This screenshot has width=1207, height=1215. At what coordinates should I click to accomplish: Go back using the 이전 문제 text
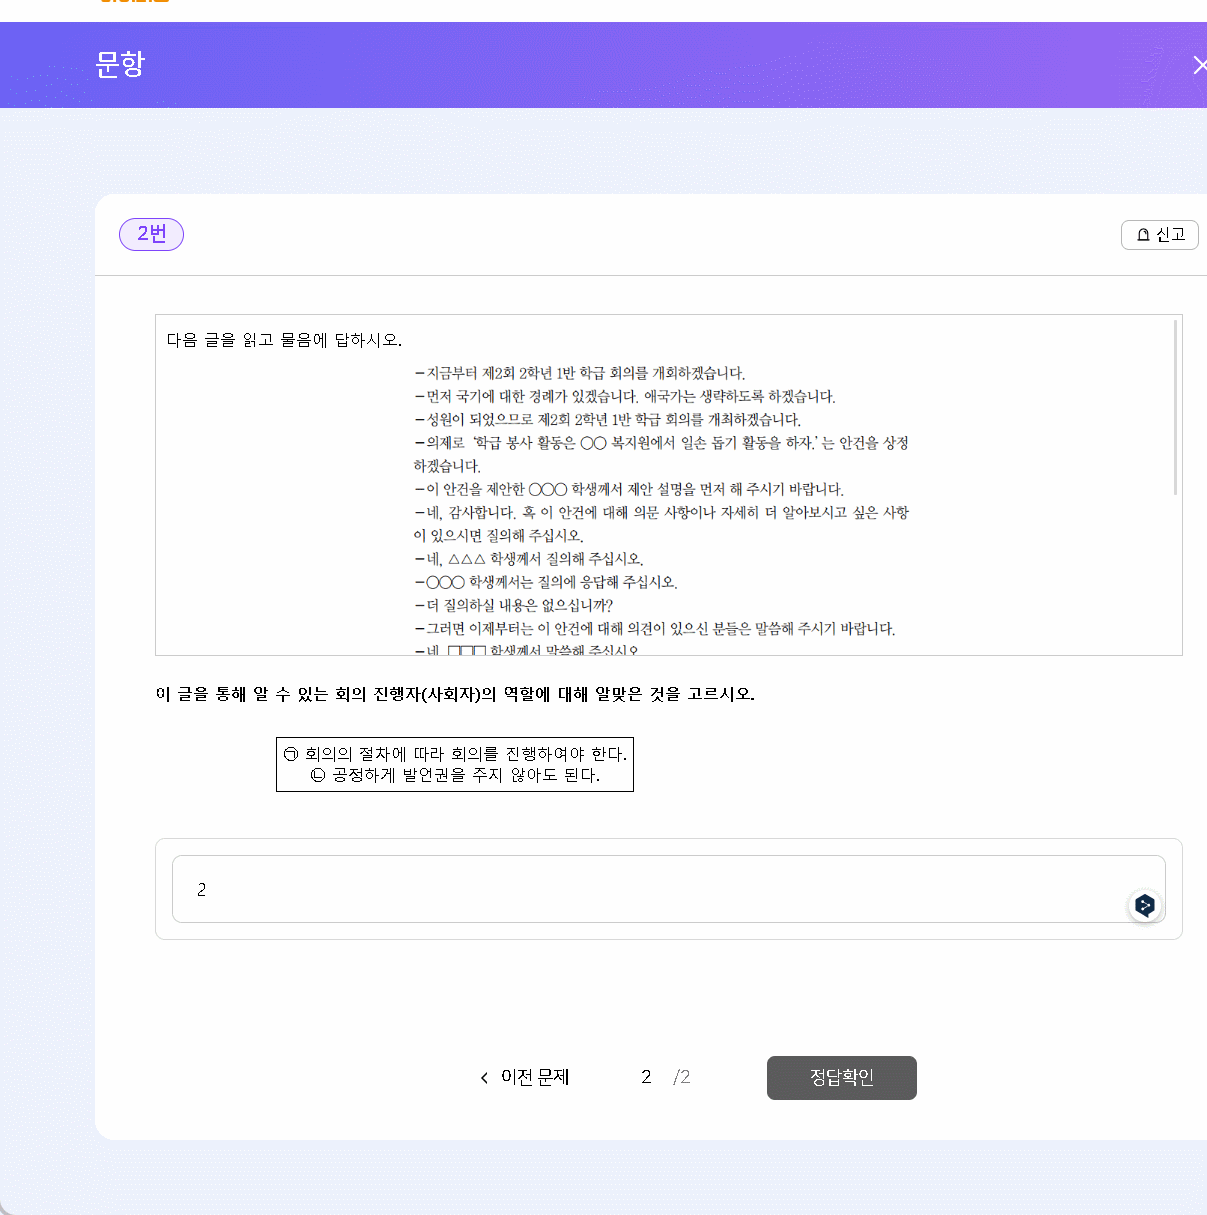535,1077
